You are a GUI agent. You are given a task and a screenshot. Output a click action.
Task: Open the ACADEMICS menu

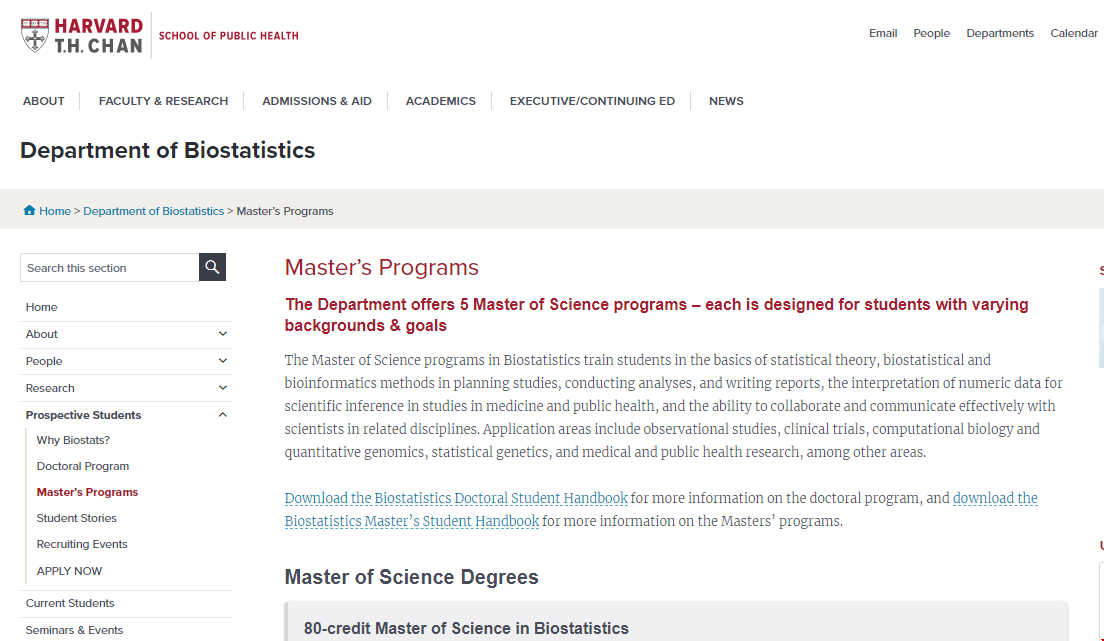tap(440, 100)
